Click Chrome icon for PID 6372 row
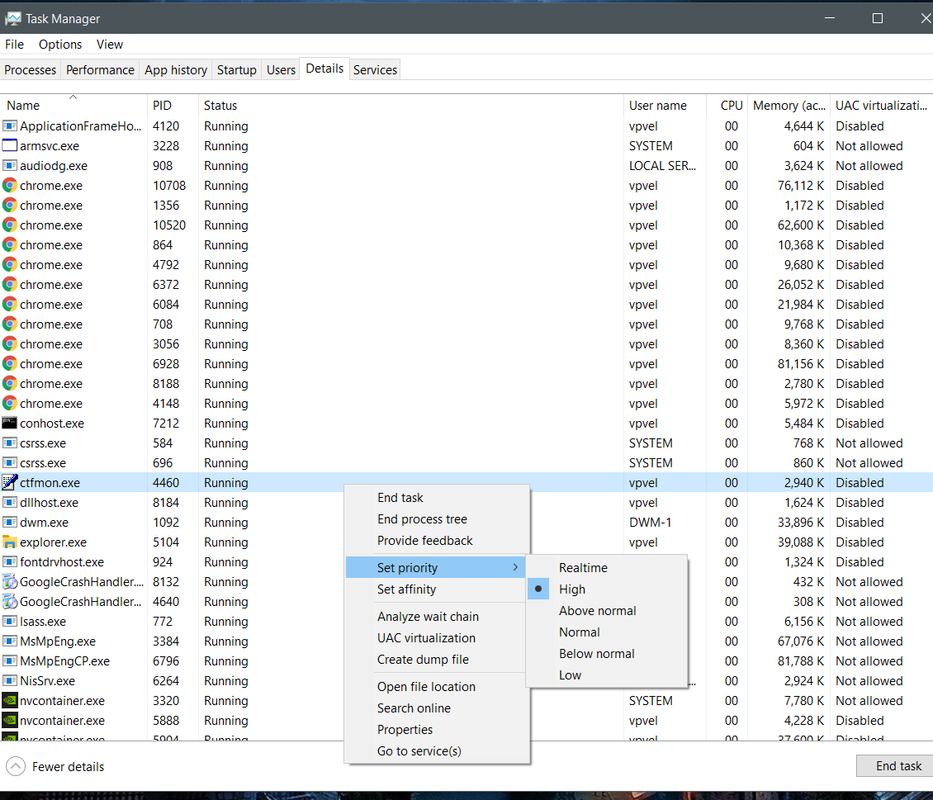933x800 pixels. (x=10, y=284)
